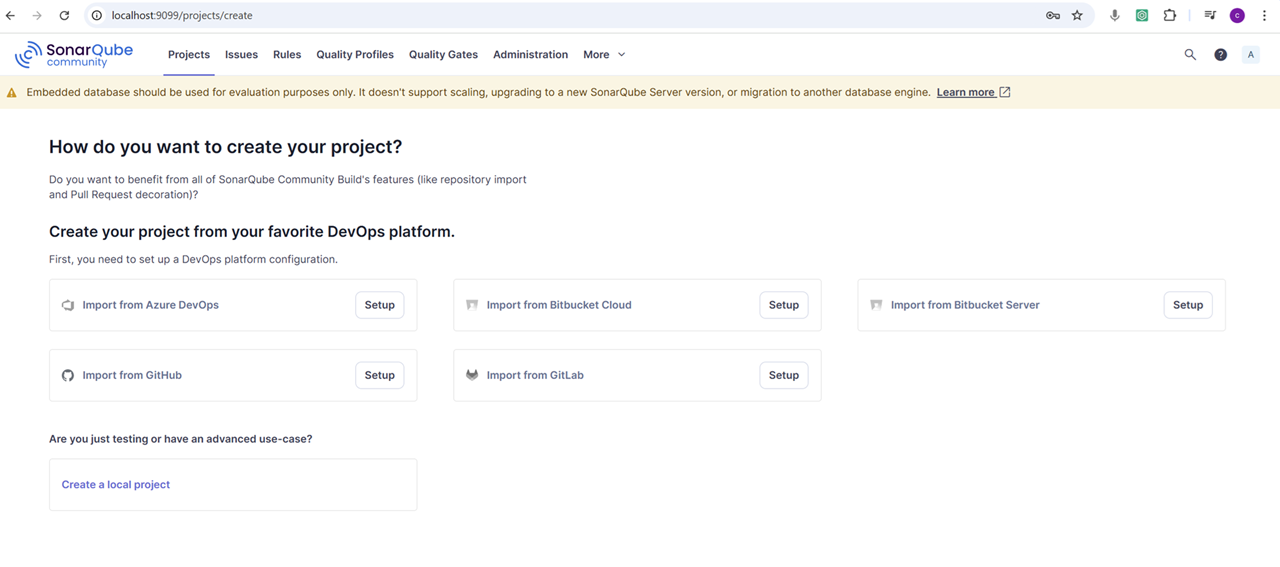Switch to Quality Profiles
This screenshot has width=1280, height=567.
point(355,55)
